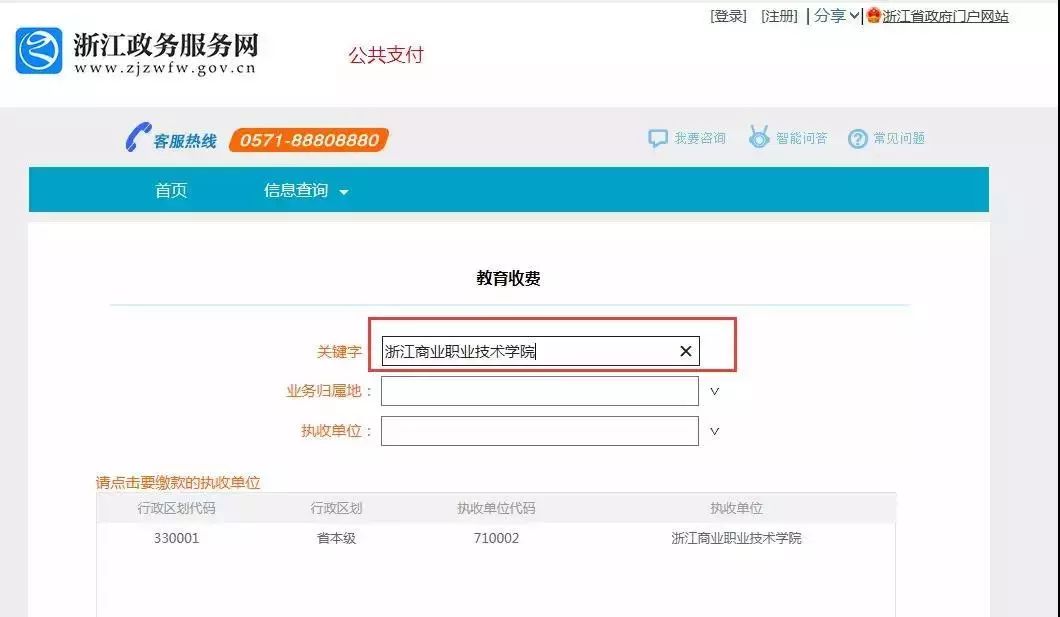This screenshot has height=617, width=1060.
Task: Open the 信息查询 menu
Action: [x=305, y=191]
